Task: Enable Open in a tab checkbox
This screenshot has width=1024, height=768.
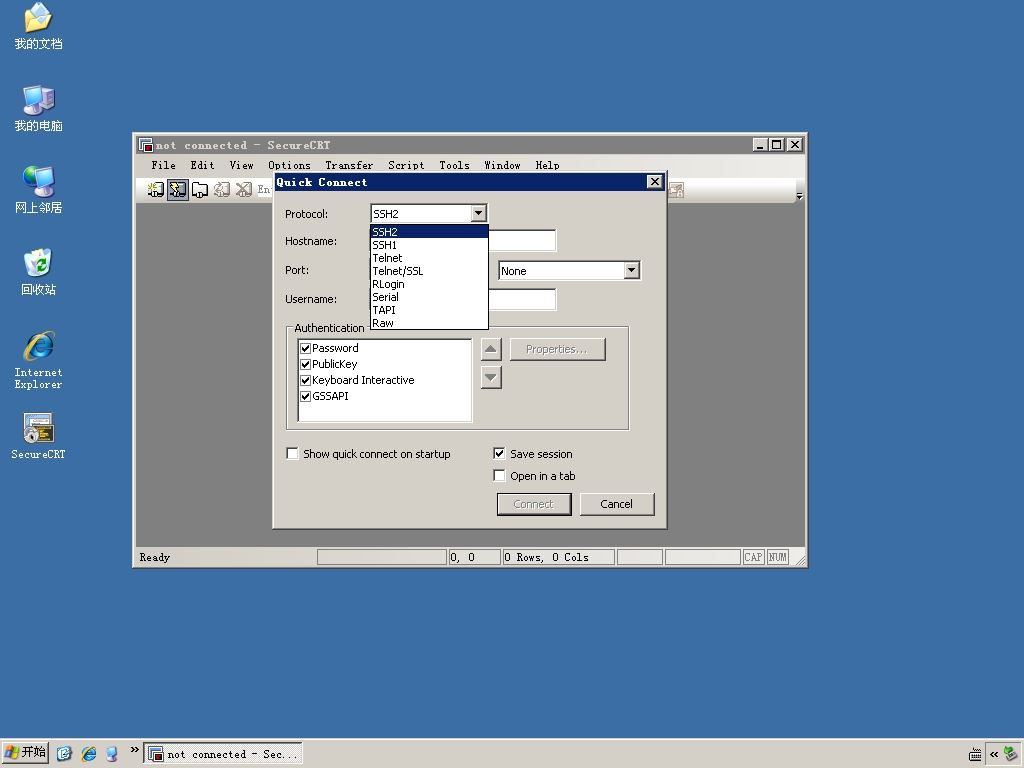Action: [x=499, y=475]
